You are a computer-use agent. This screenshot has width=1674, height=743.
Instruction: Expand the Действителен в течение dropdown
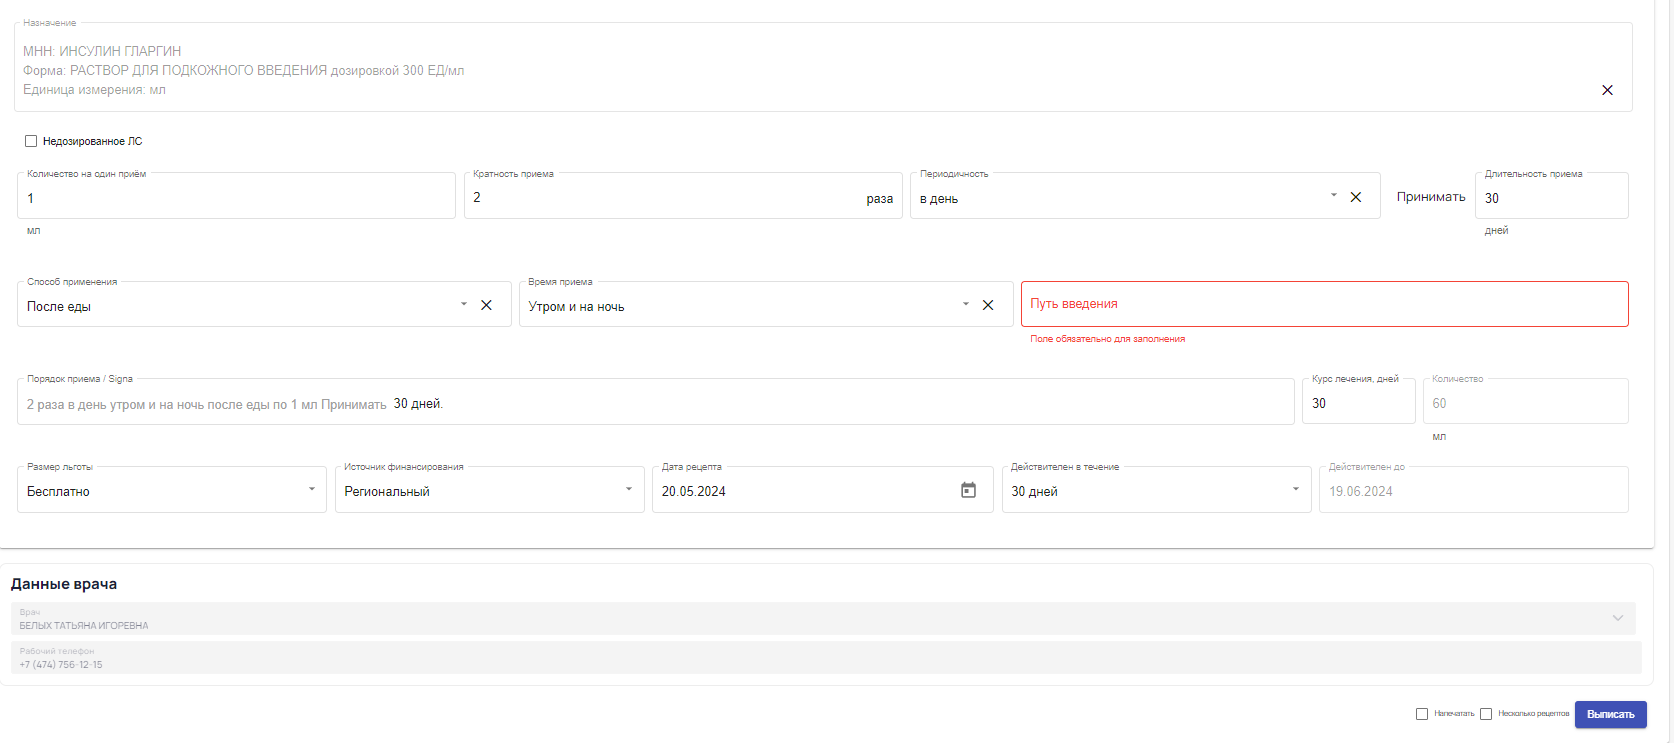pyautogui.click(x=1296, y=489)
